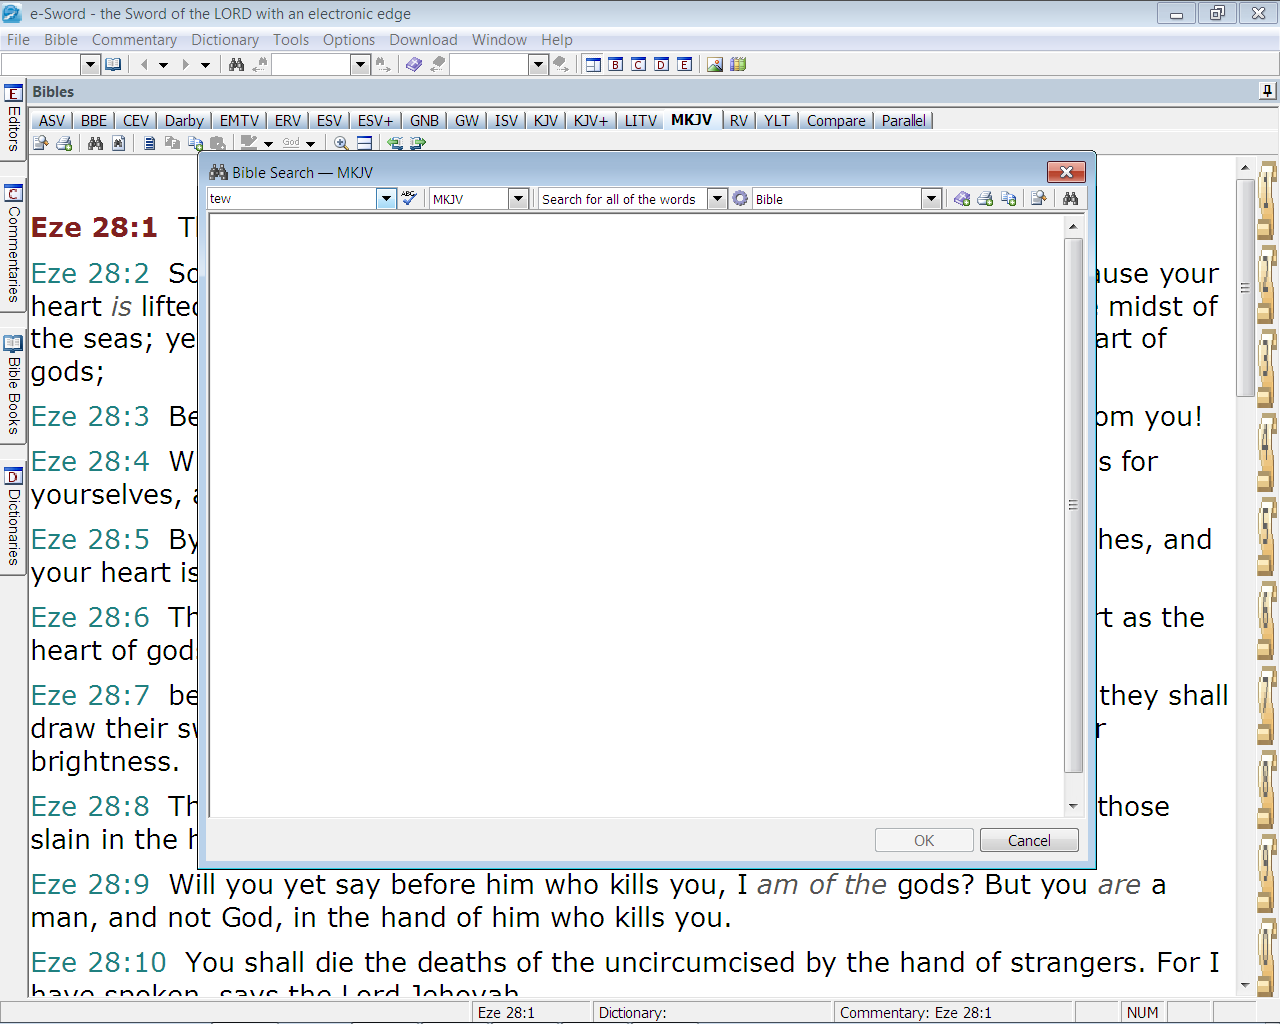This screenshot has height=1024, width=1280.
Task: Close the Bible Search dialog
Action: coord(1066,172)
